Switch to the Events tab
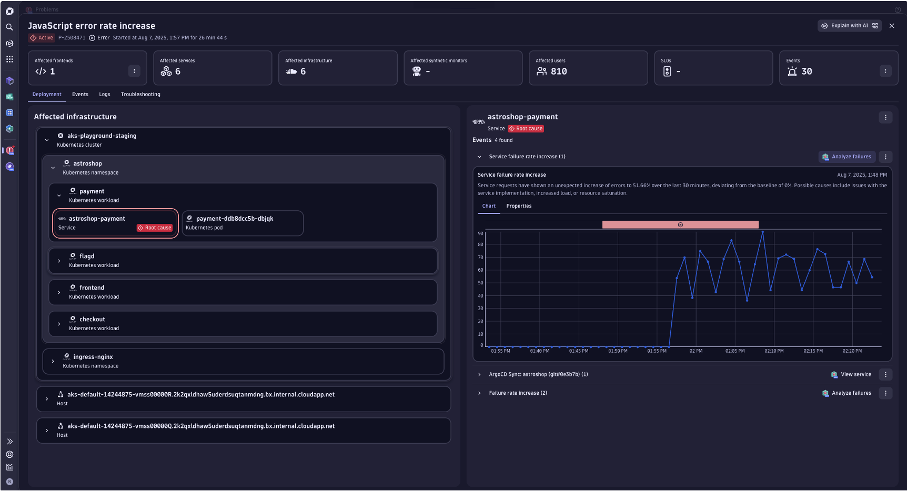 (80, 94)
